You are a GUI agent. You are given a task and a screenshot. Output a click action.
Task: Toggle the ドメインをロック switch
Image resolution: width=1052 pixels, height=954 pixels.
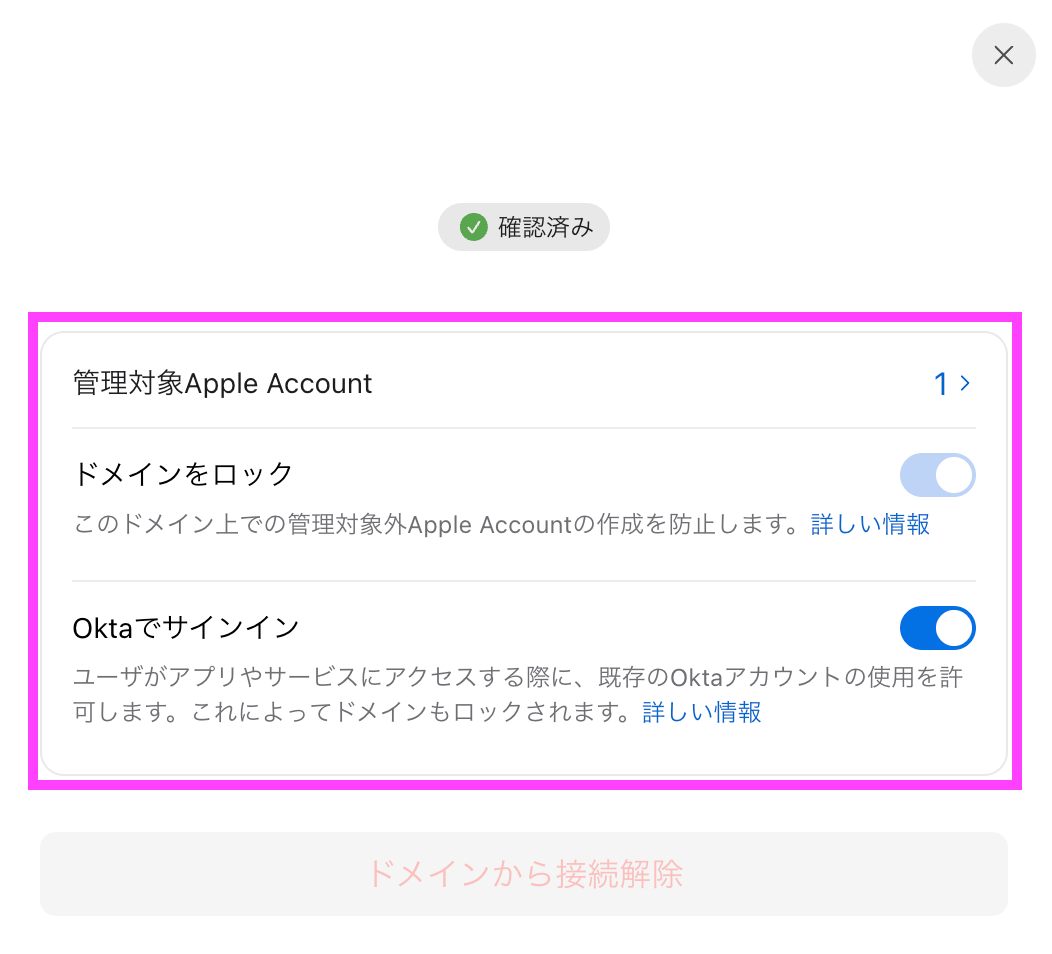[937, 475]
